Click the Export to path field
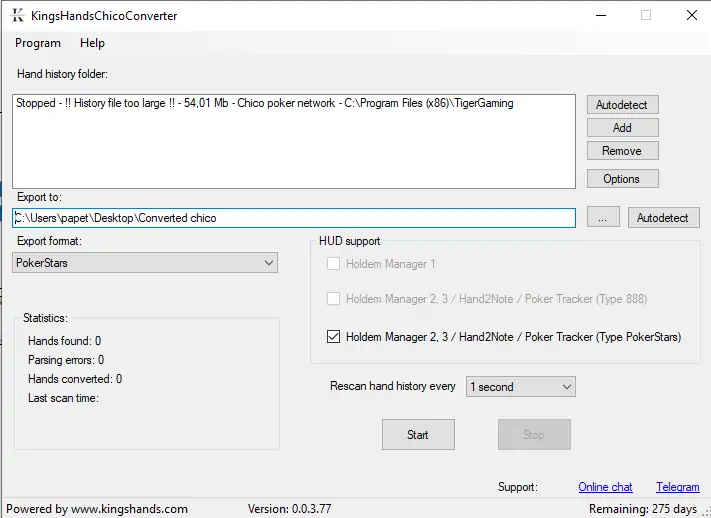 coord(294,218)
